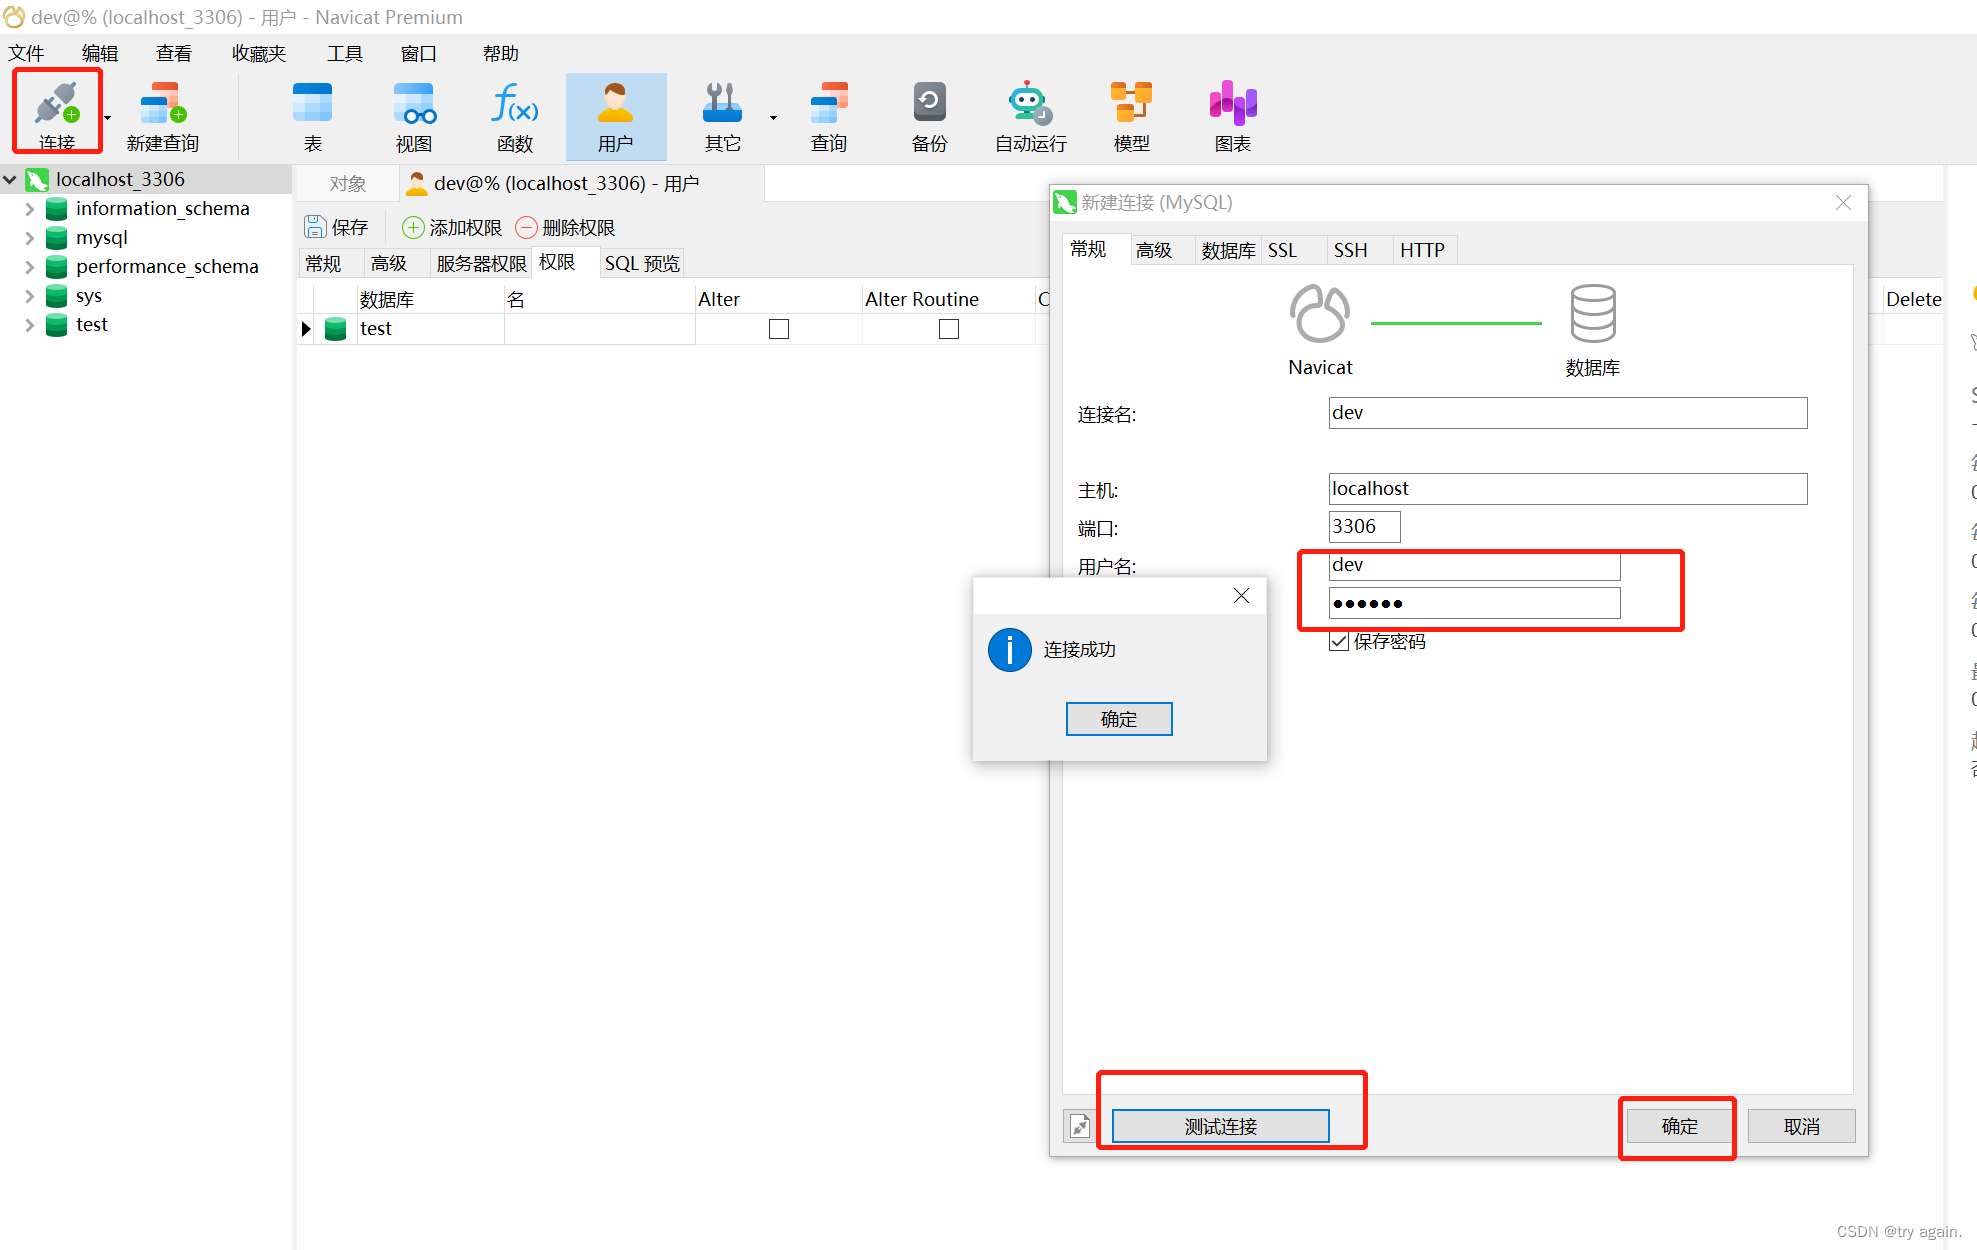Click the Username (用户名) dev field
Viewport: 1977px width, 1250px height.
pos(1474,565)
